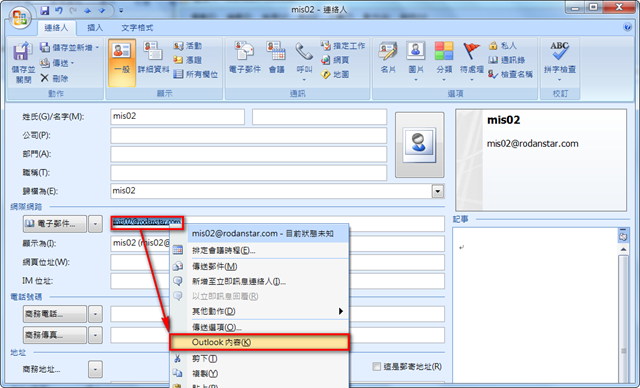Choose Cut (剪下) in context menu
This screenshot has width=640, height=388.
click(260, 358)
